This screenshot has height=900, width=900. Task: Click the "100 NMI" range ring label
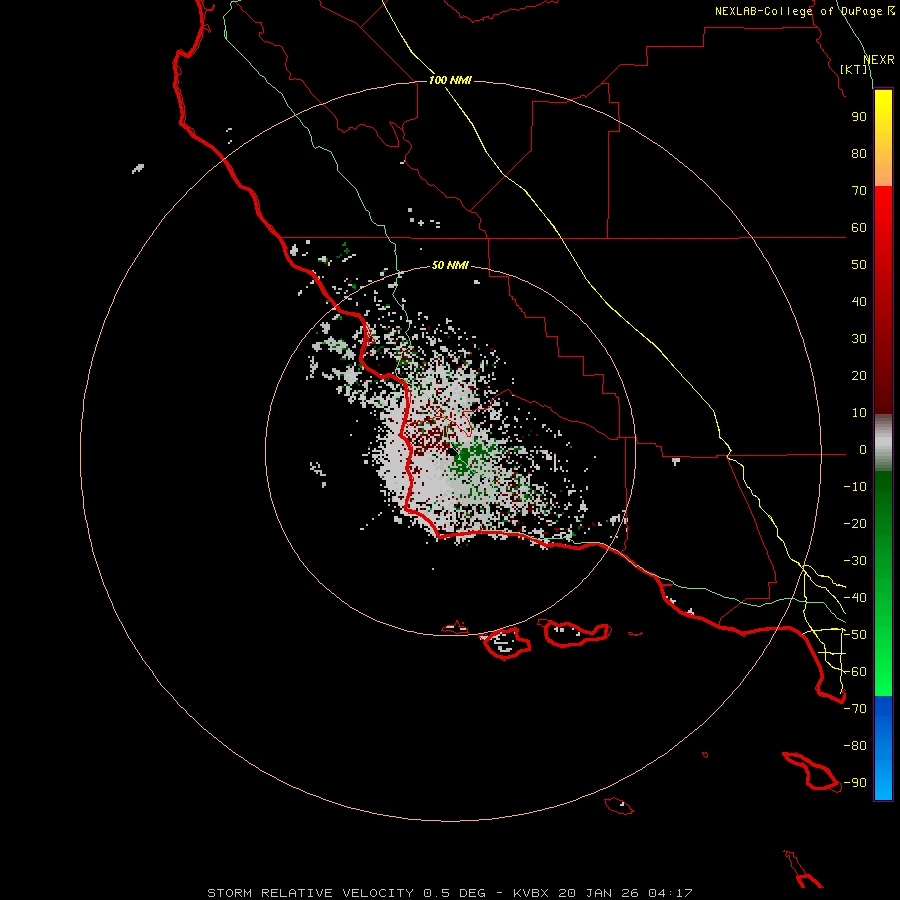(450, 80)
